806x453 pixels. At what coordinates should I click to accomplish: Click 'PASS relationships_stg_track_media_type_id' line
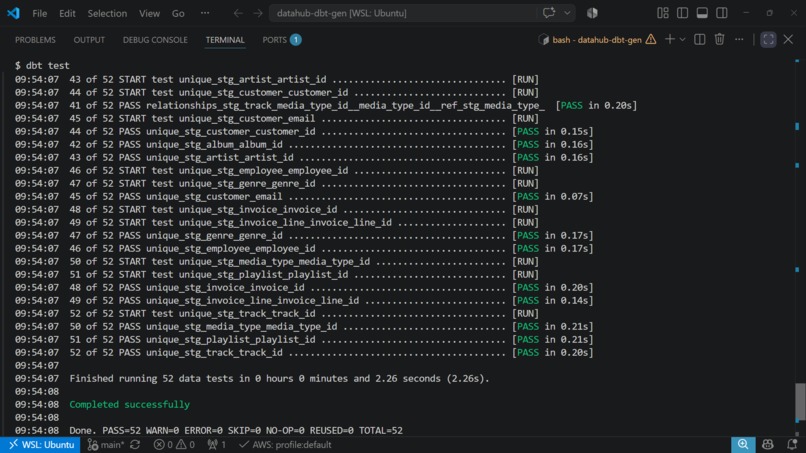pyautogui.click(x=325, y=105)
